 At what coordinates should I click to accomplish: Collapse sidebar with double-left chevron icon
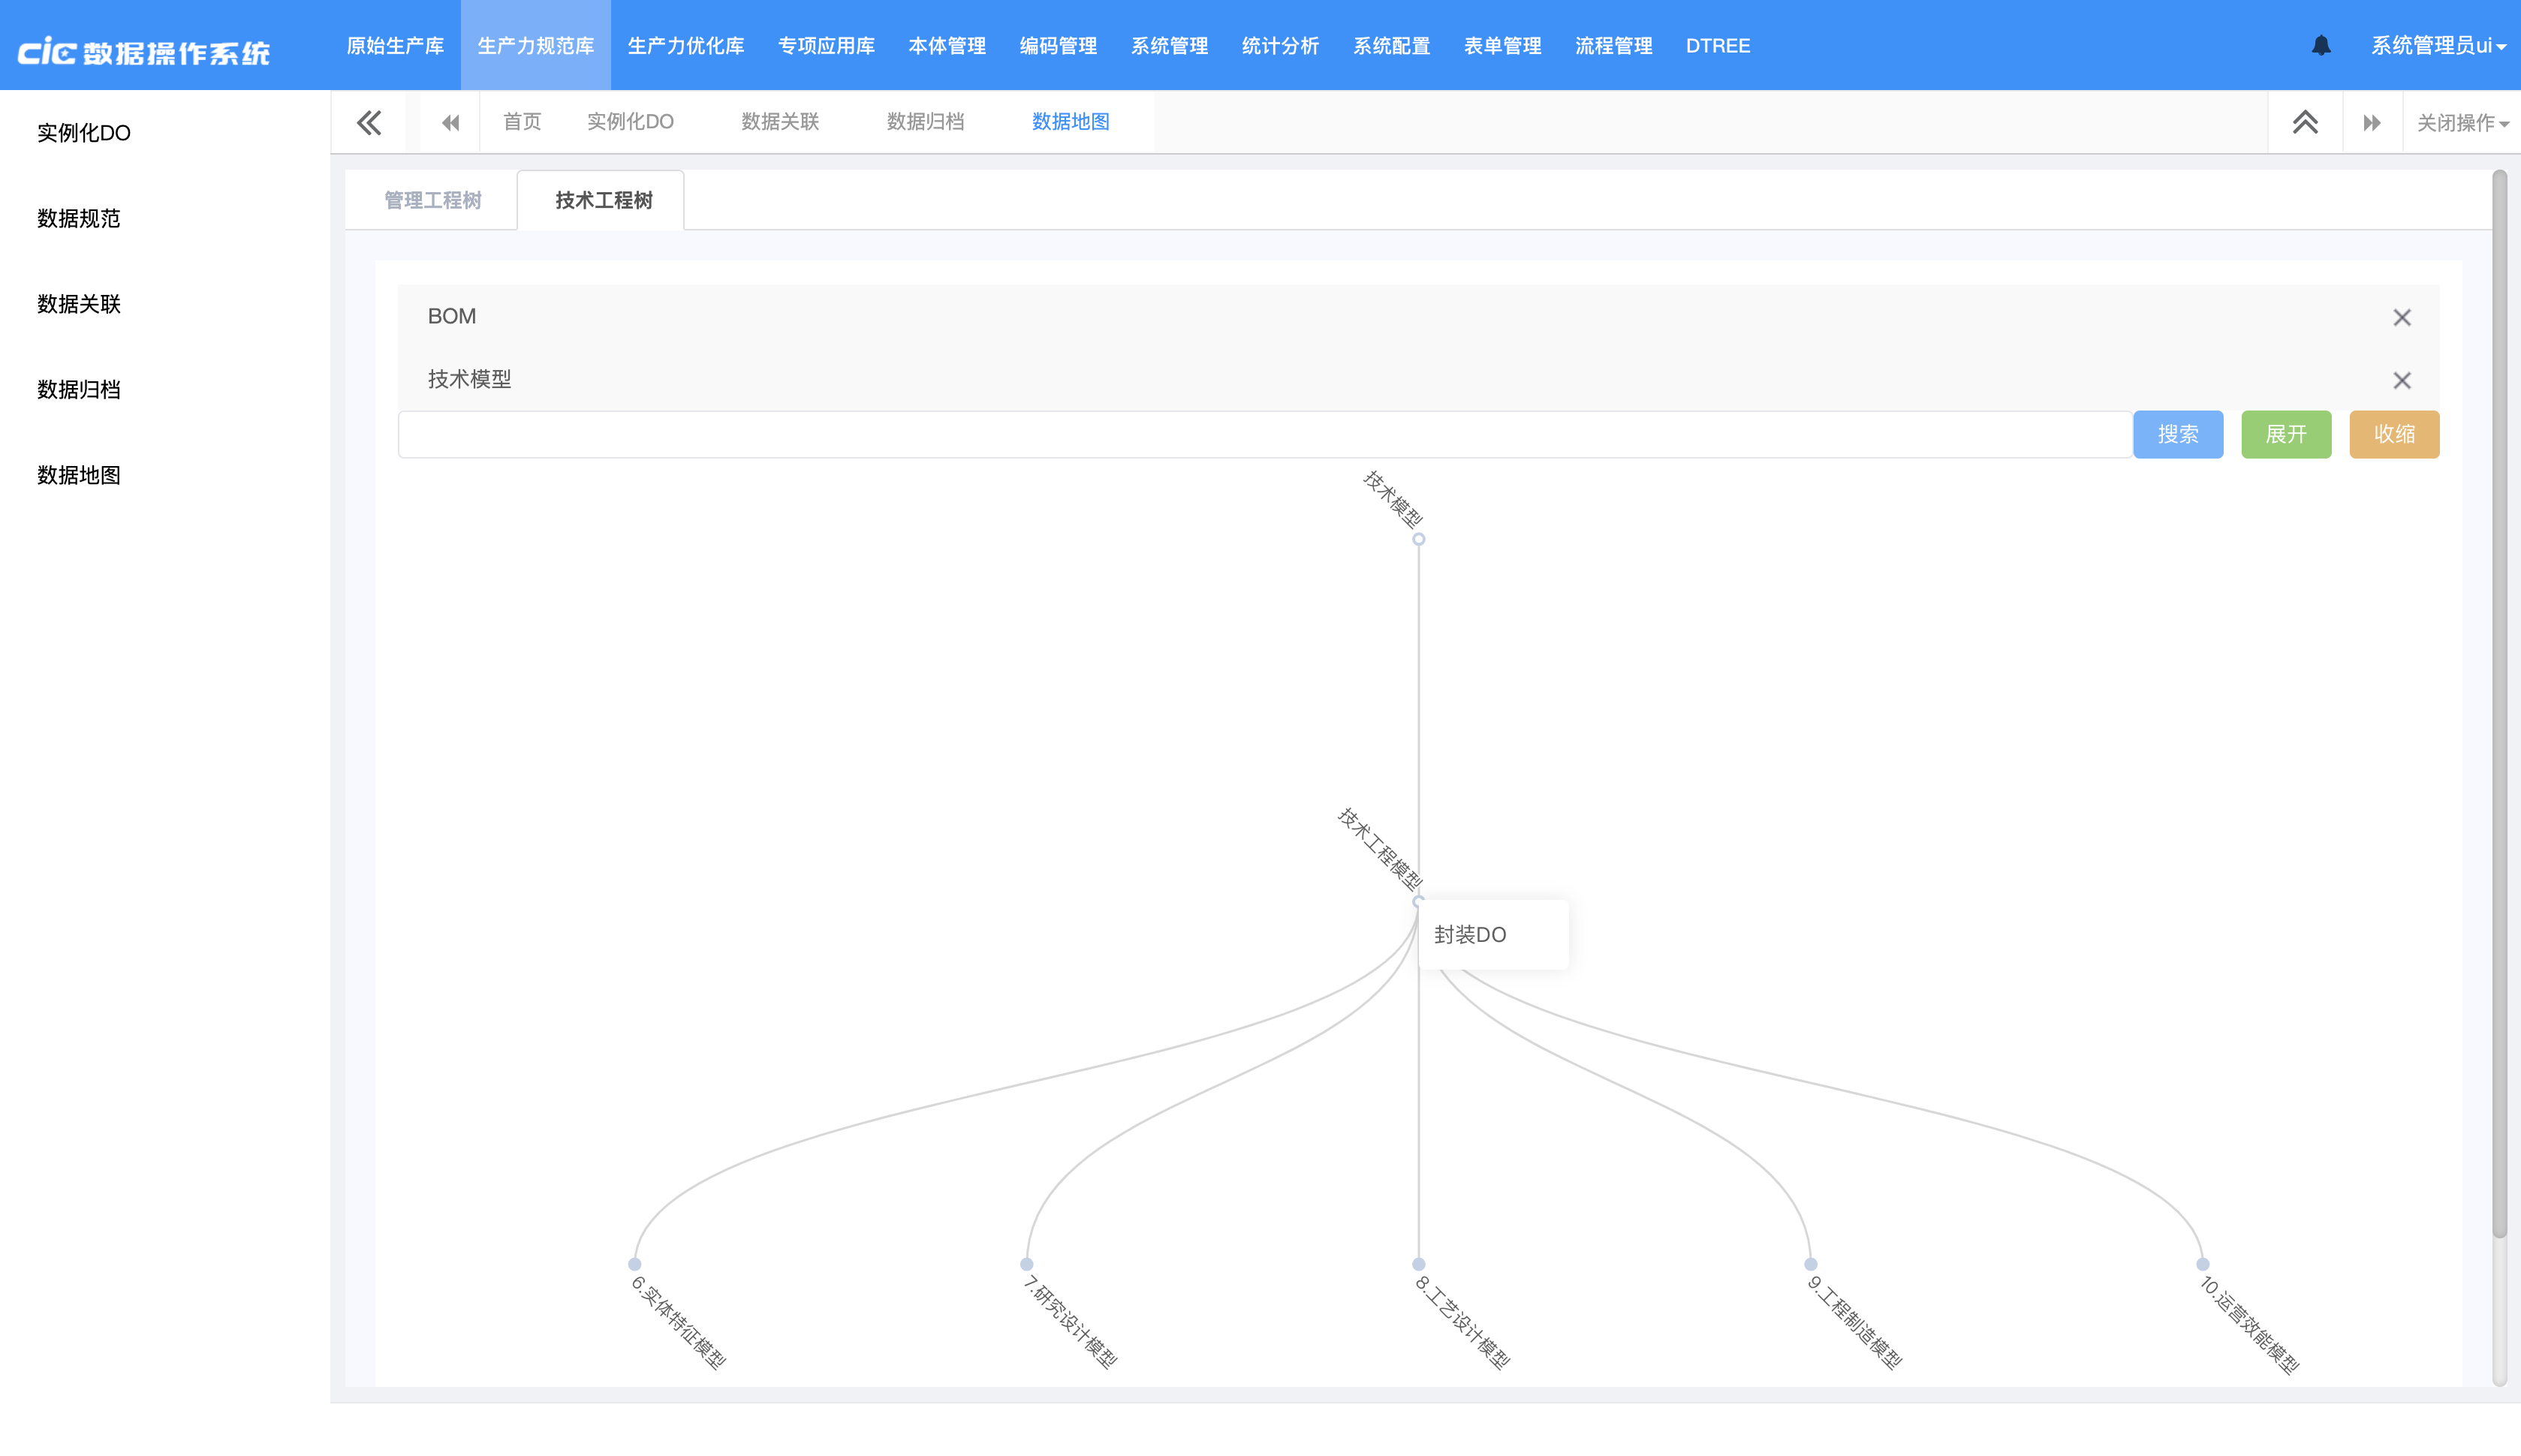pyautogui.click(x=369, y=122)
